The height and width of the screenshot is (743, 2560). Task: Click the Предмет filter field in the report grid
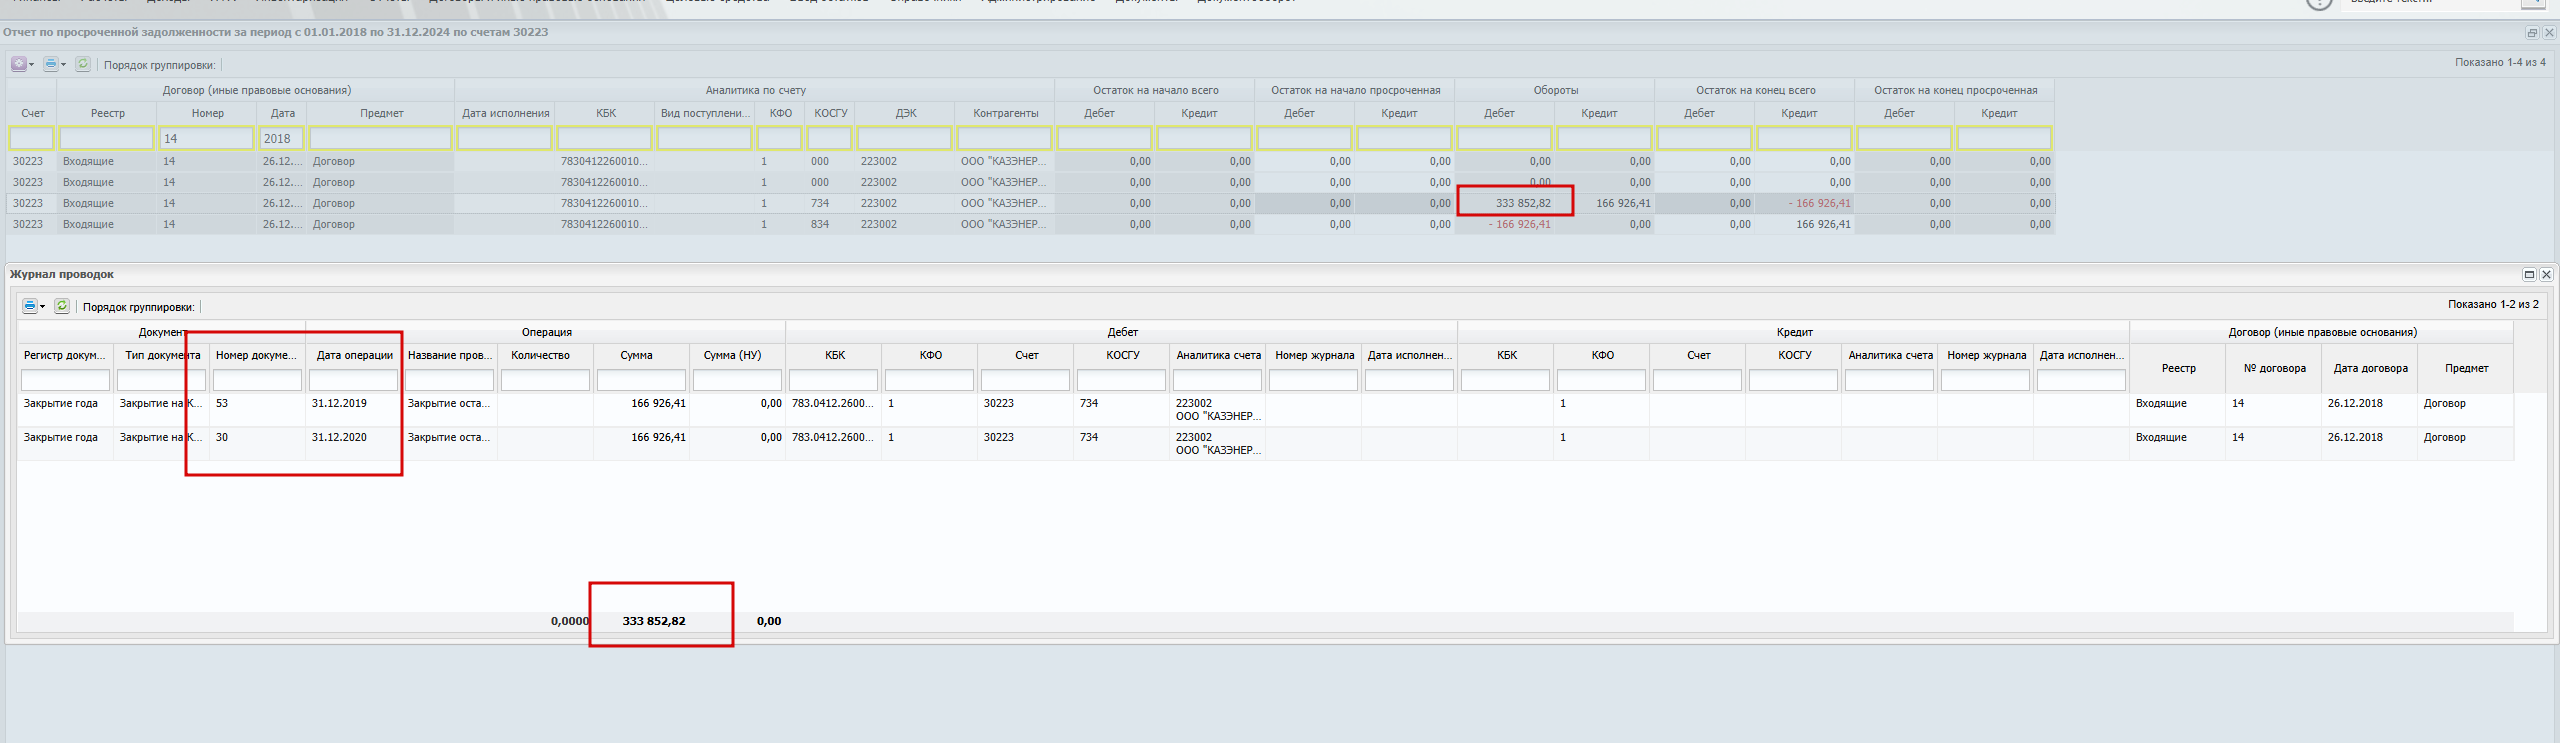tap(380, 138)
